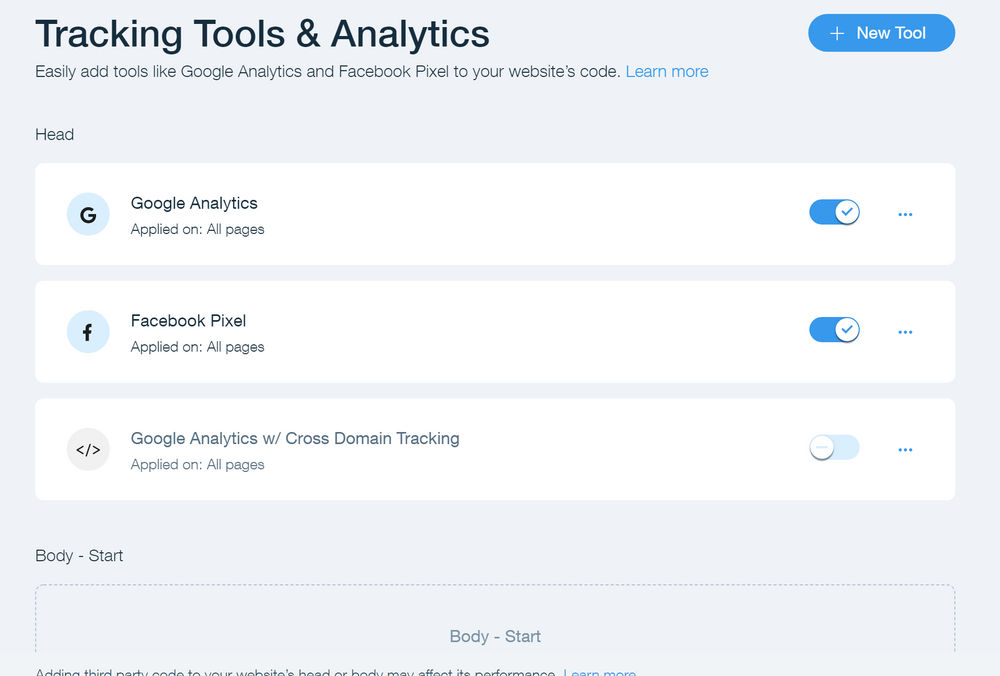Click the Tracking Tools & Analytics heading
The width and height of the screenshot is (1000, 676).
262,34
